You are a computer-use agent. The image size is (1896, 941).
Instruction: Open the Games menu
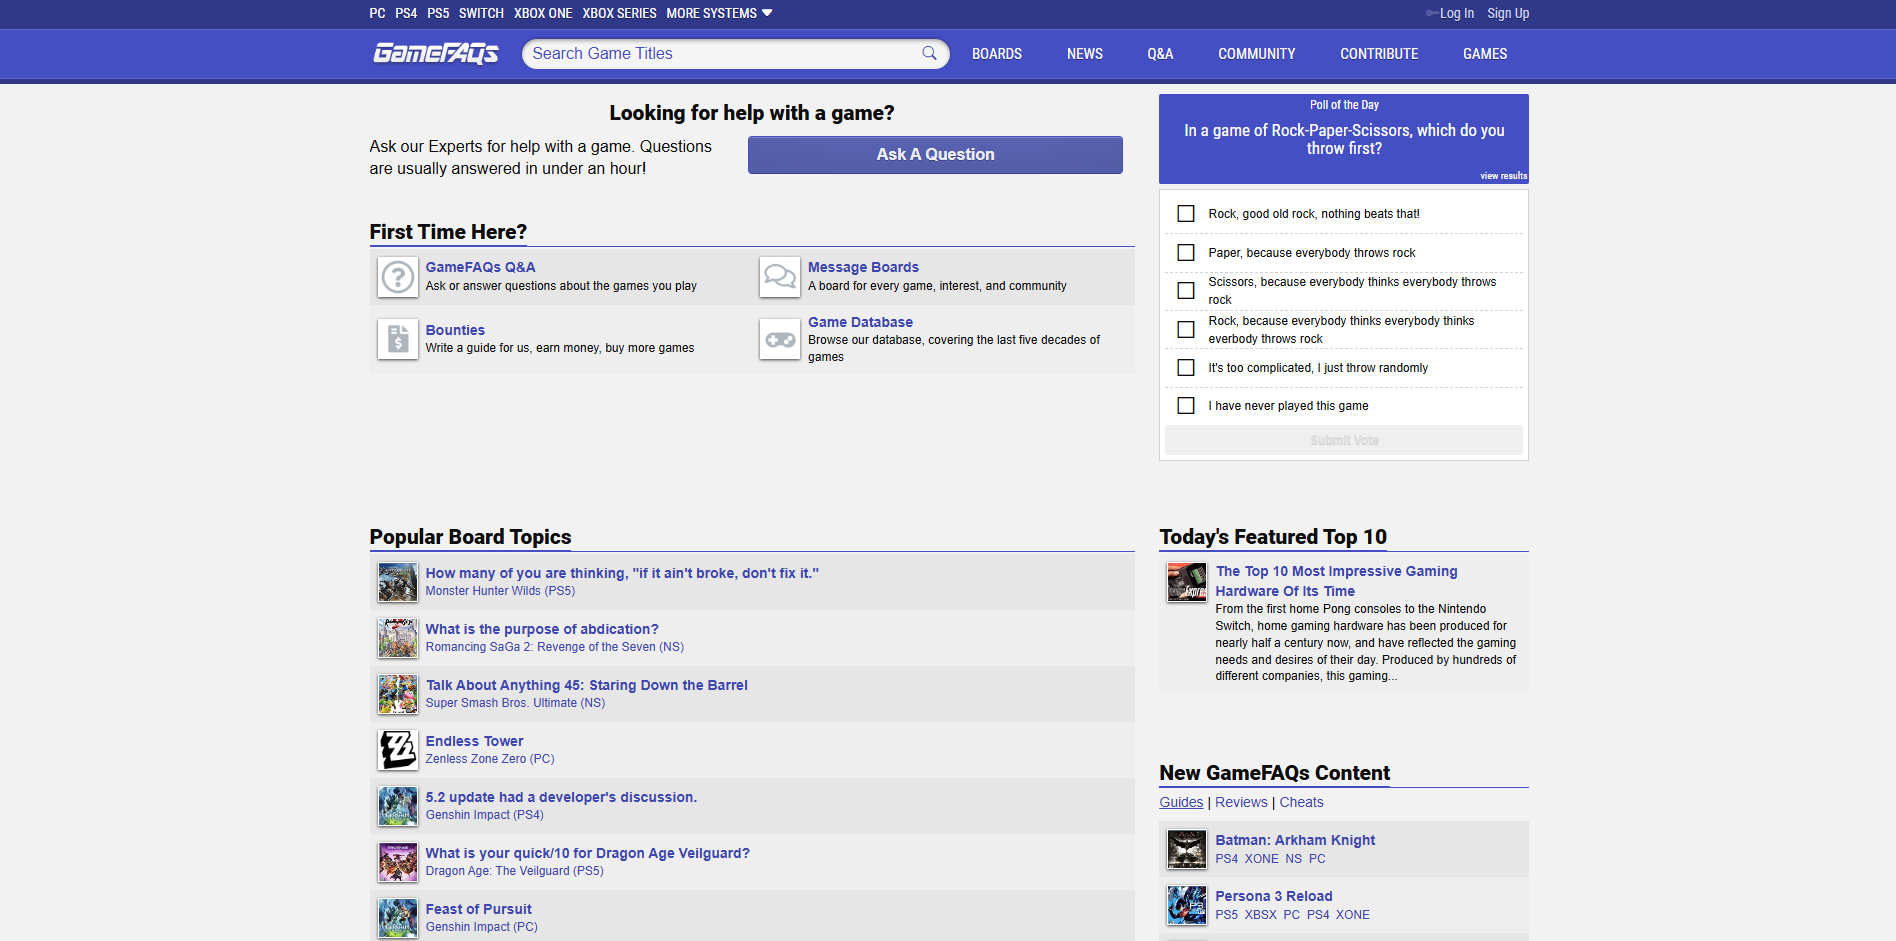pyautogui.click(x=1485, y=54)
